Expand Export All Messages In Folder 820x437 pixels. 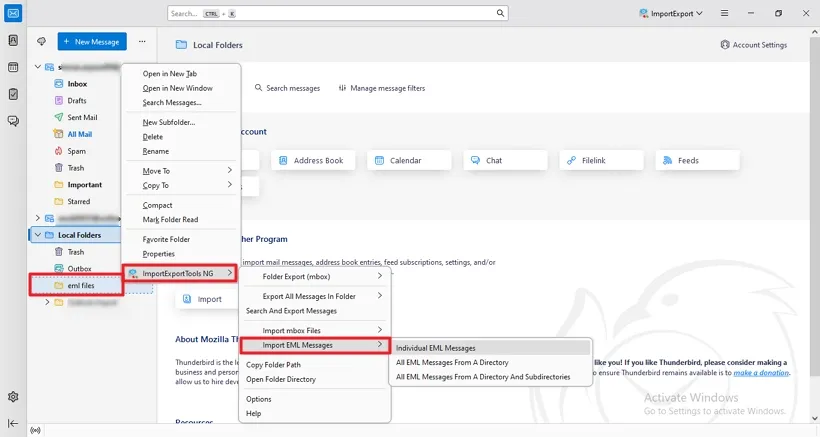315,296
